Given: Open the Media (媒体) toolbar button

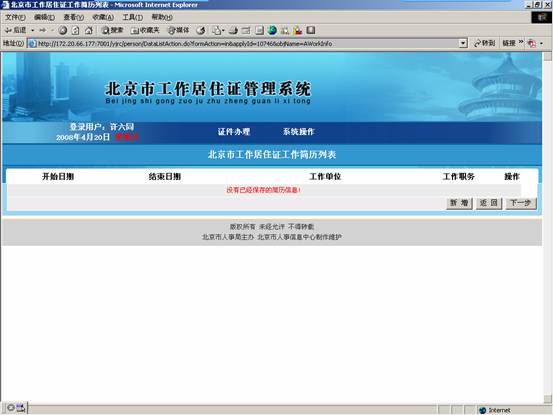Looking at the screenshot, I should point(178,31).
